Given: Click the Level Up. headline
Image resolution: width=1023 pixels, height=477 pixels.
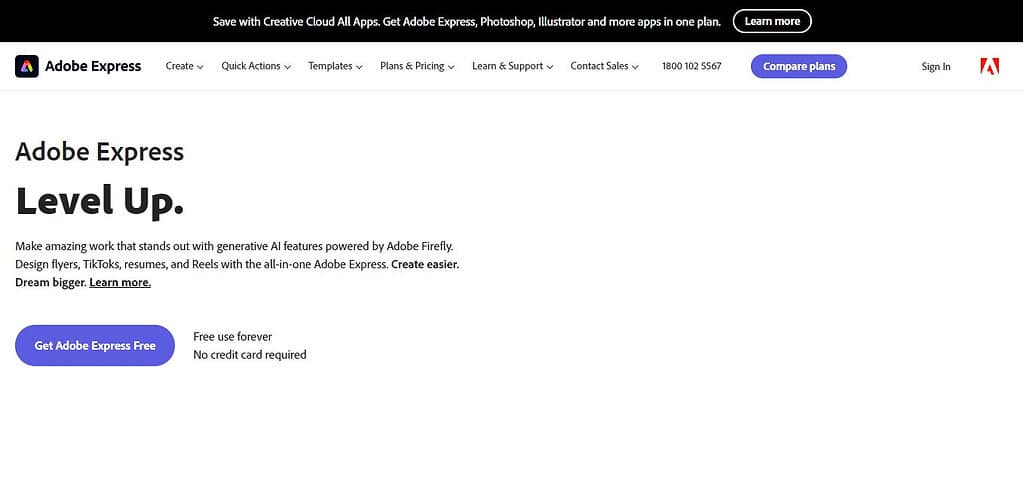Looking at the screenshot, I should [100, 200].
